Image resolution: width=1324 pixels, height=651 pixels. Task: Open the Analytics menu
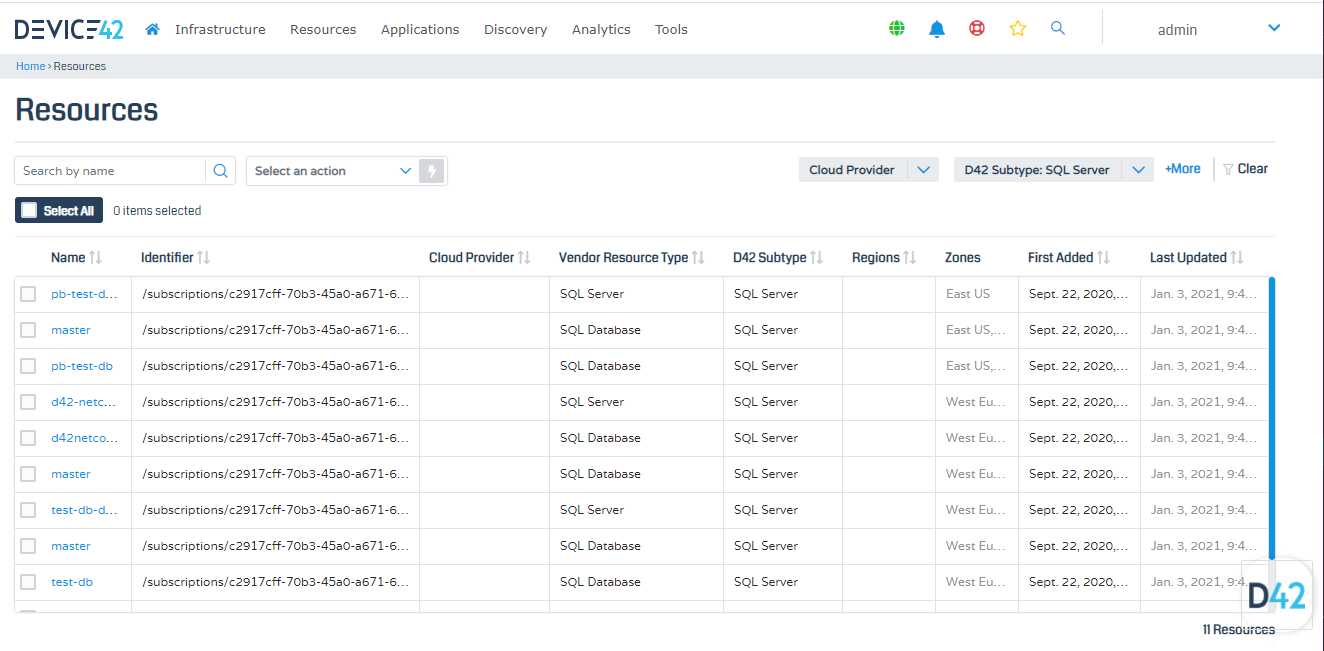pos(601,30)
